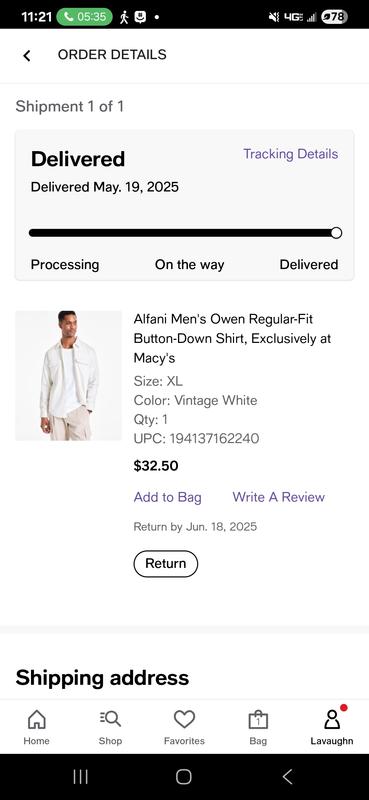Open the Shop search icon
The height and width of the screenshot is (800, 369).
coord(110,719)
